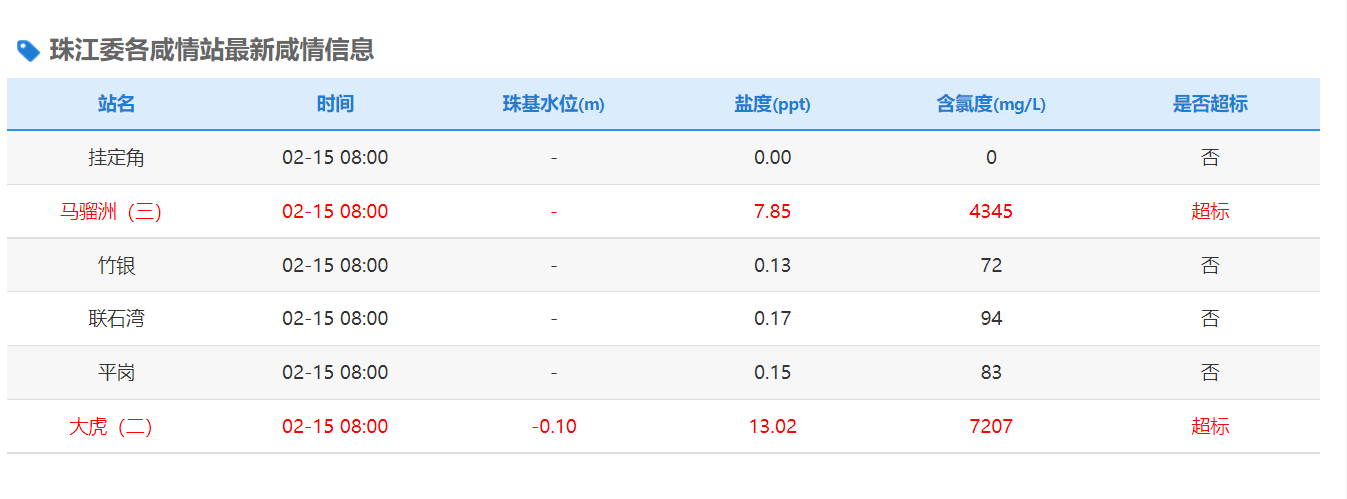The image size is (1347, 499).
Task: Select the 联石湾 station name
Action: coord(116,319)
